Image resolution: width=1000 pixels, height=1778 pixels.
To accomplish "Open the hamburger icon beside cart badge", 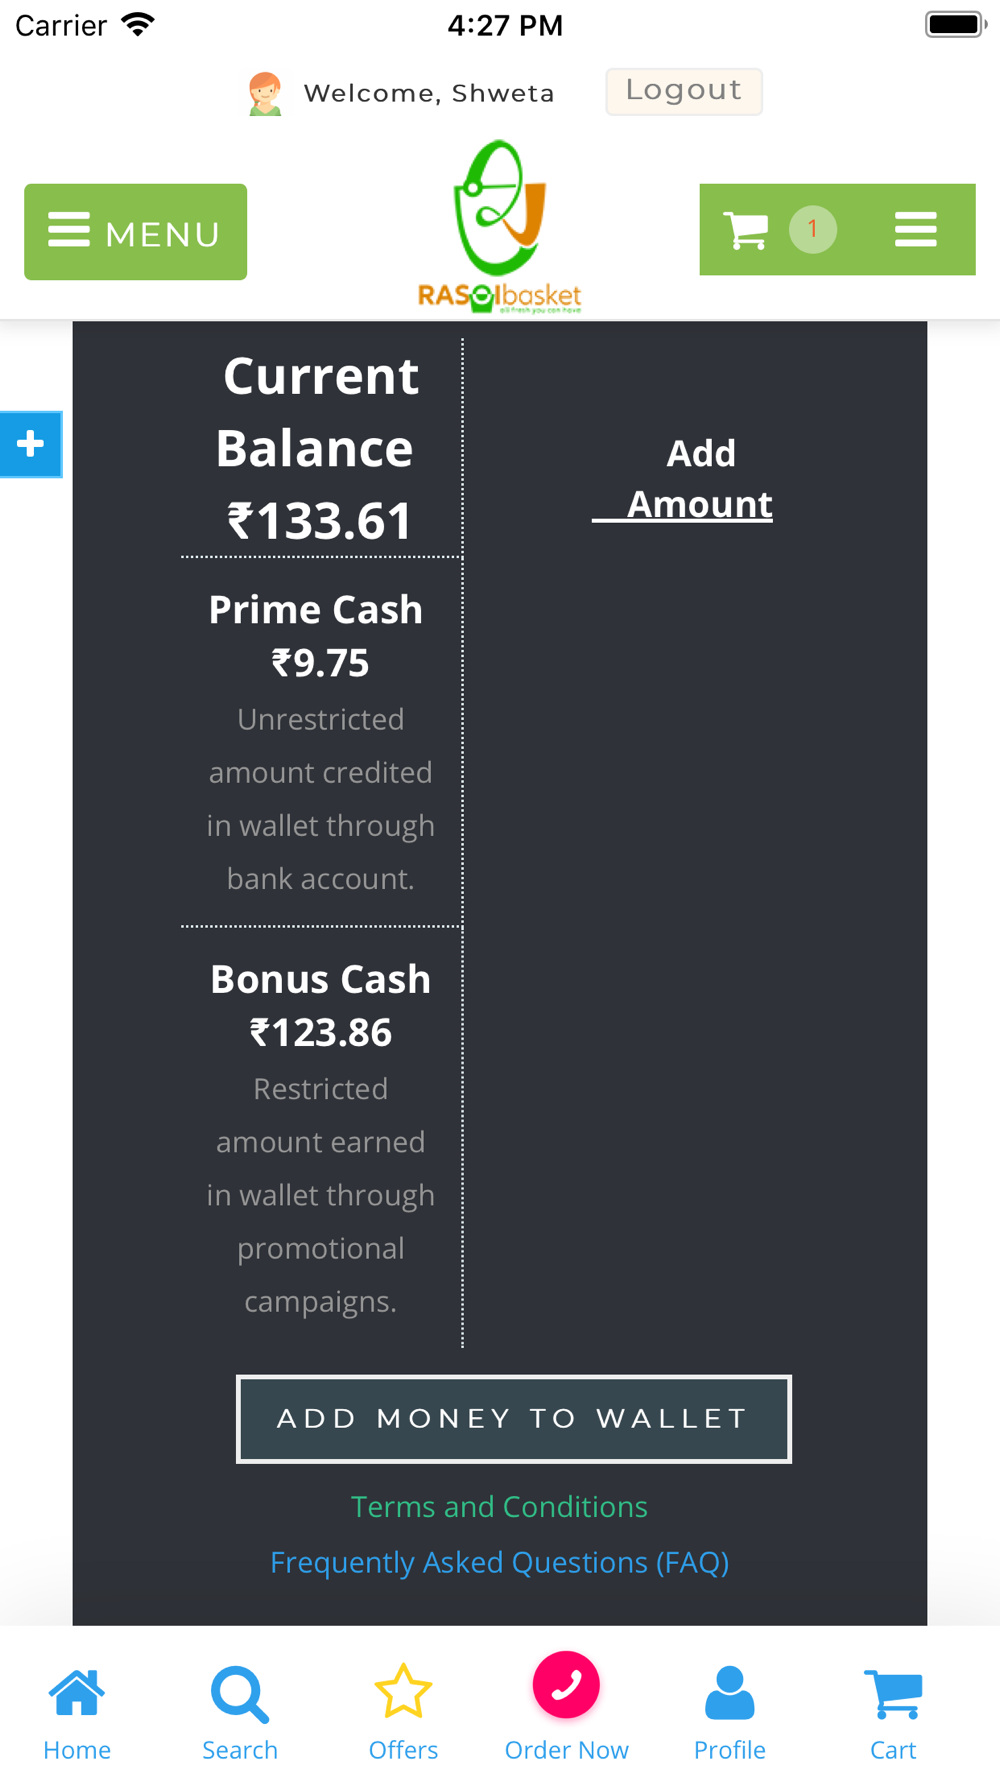I will pyautogui.click(x=915, y=229).
